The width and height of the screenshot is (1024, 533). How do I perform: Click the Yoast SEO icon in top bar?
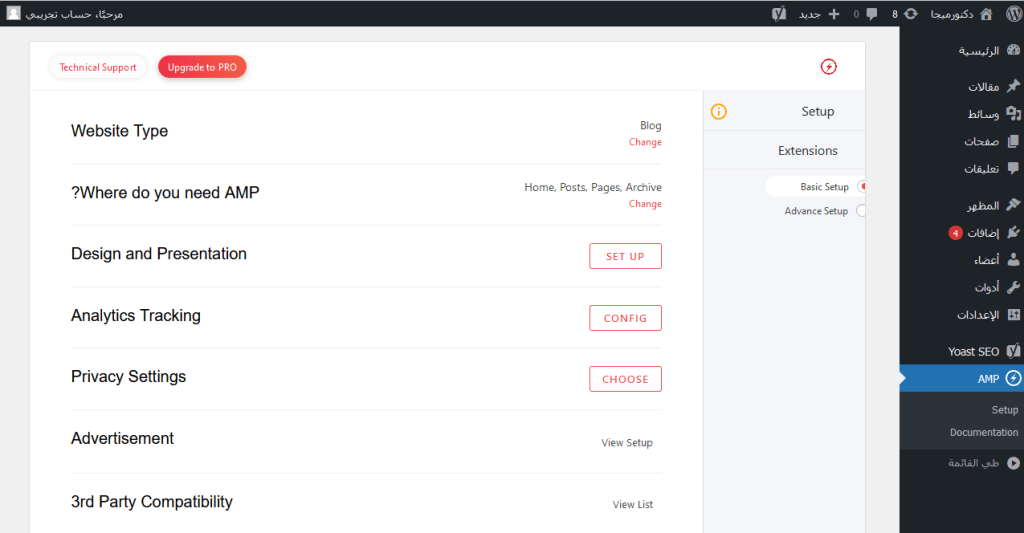tap(779, 14)
